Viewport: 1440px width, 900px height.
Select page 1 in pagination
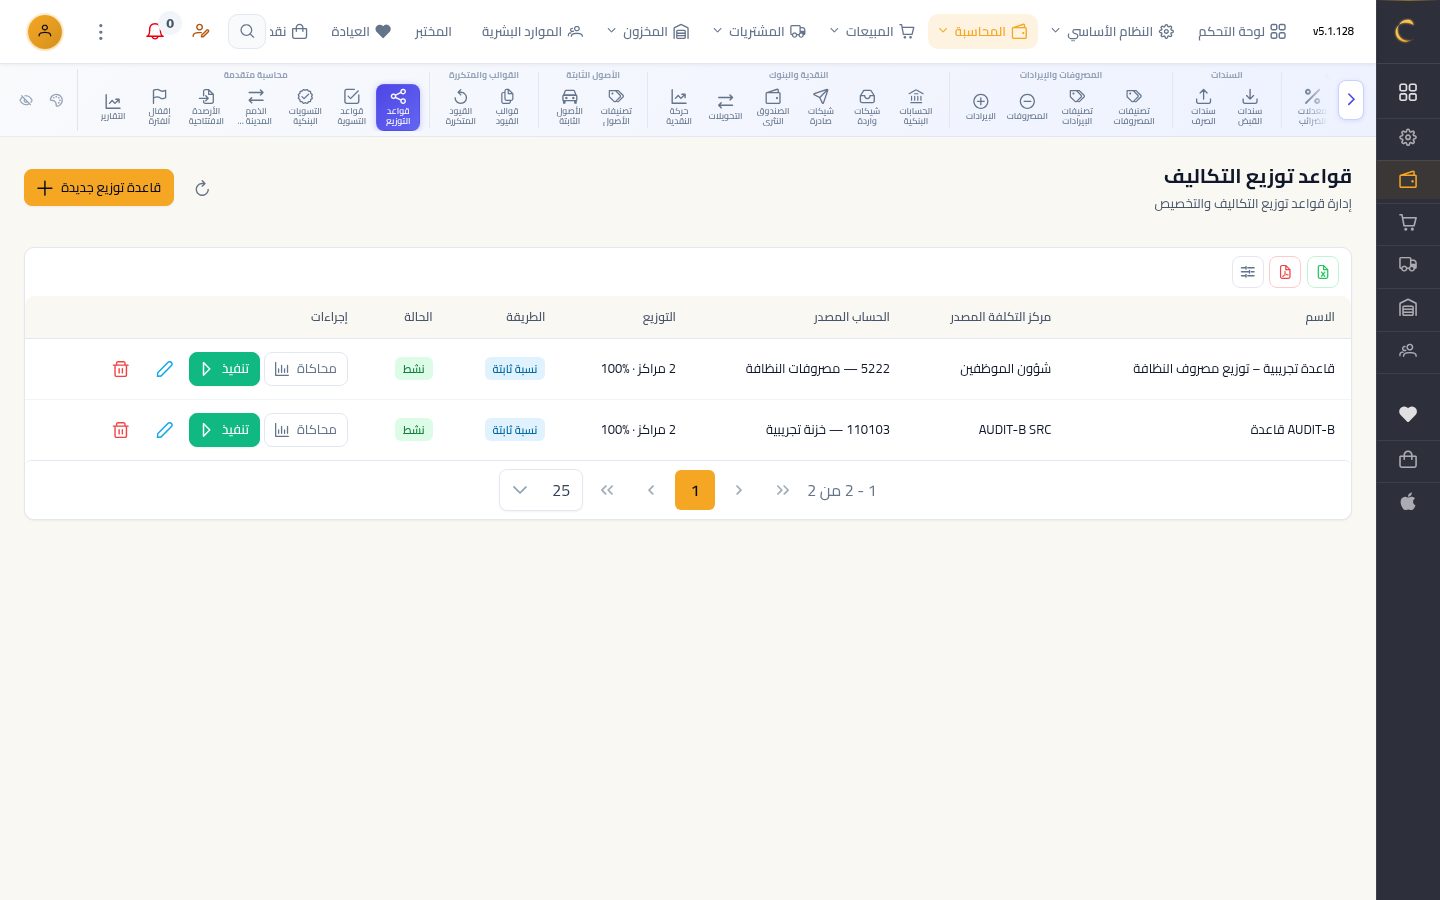tap(695, 490)
